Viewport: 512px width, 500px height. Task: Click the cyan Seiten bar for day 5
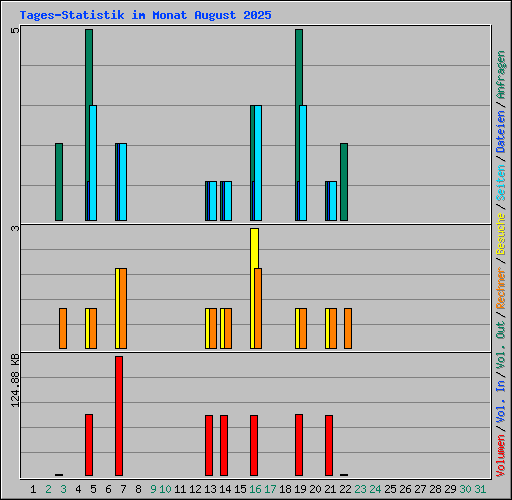point(93,163)
